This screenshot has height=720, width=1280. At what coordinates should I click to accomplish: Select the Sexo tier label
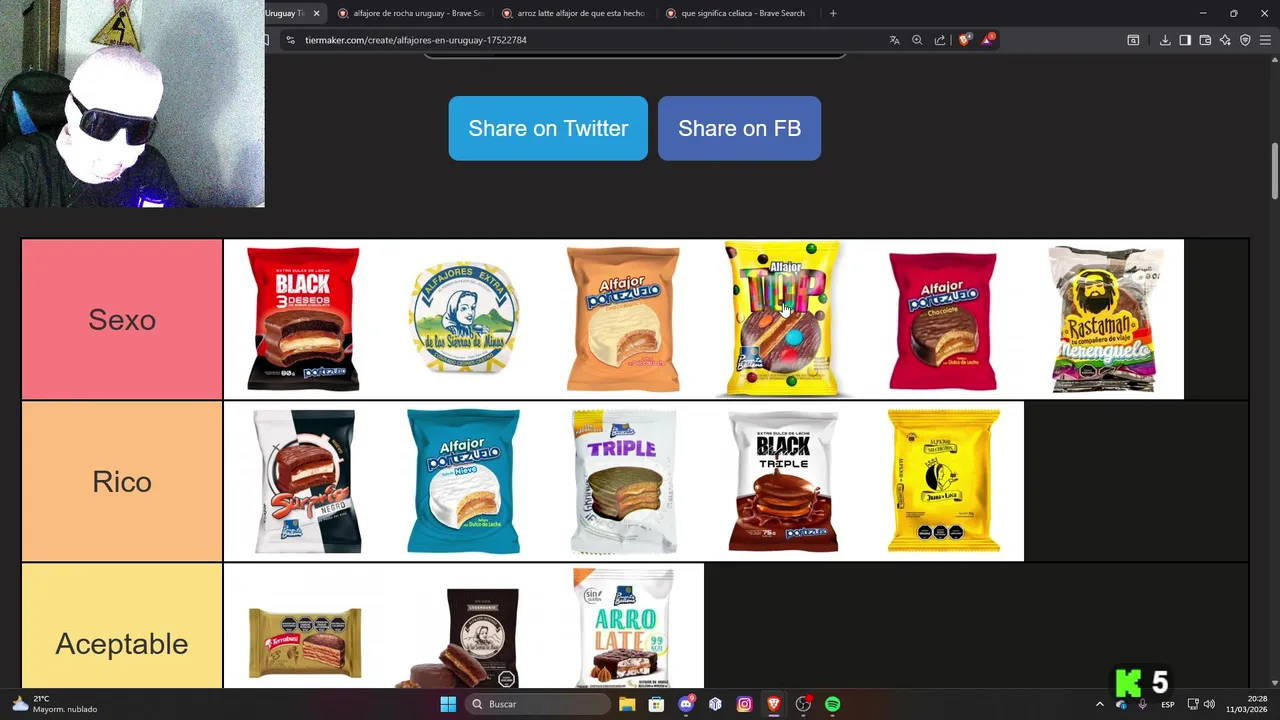pyautogui.click(x=122, y=319)
